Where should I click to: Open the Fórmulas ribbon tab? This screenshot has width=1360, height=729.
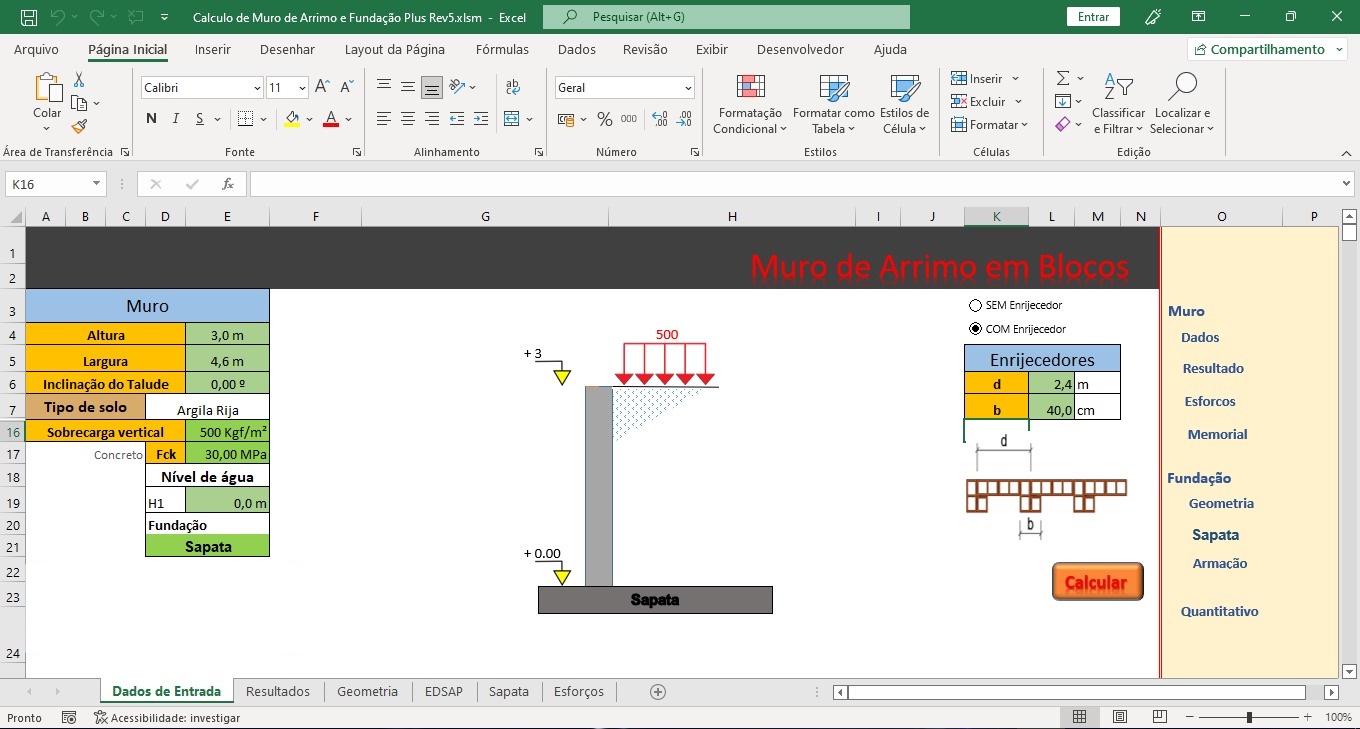point(502,49)
